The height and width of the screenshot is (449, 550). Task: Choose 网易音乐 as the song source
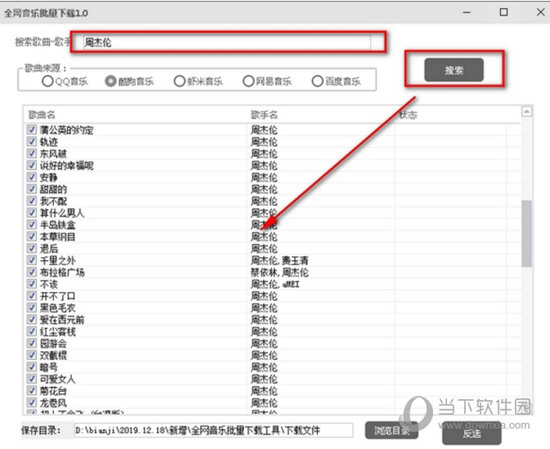[x=248, y=81]
